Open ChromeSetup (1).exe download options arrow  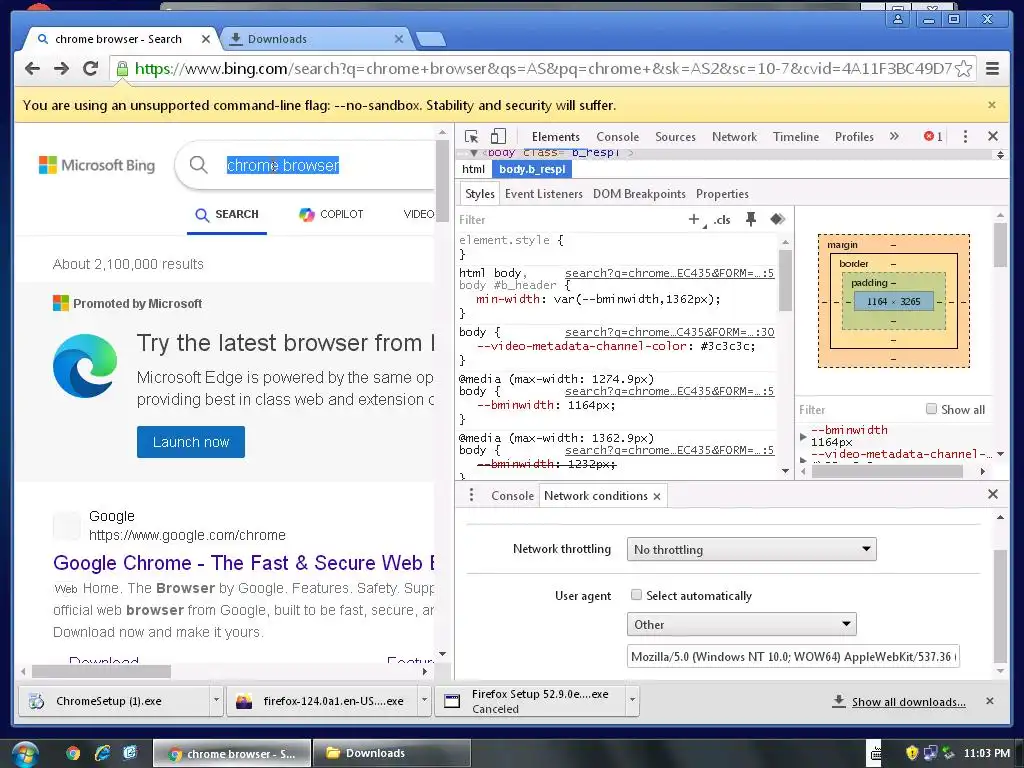click(216, 700)
